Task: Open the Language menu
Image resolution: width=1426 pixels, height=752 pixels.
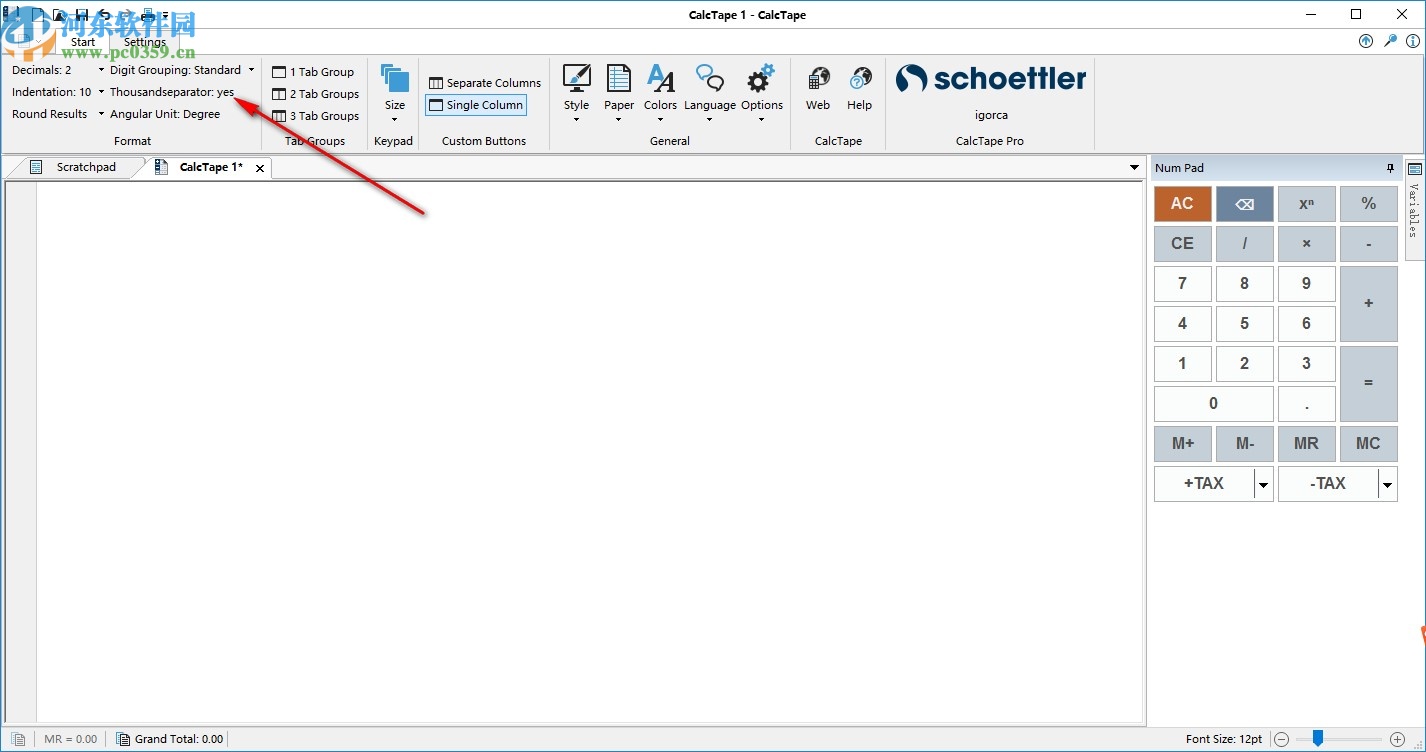Action: (x=710, y=91)
